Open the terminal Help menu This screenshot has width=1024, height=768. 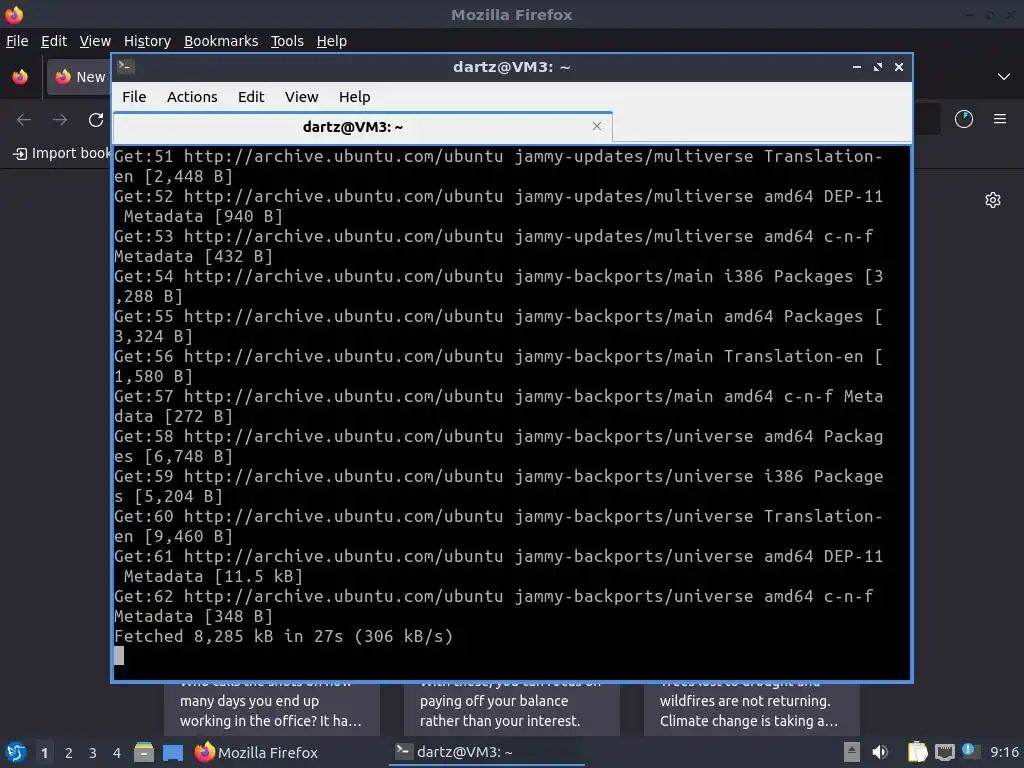tap(355, 97)
